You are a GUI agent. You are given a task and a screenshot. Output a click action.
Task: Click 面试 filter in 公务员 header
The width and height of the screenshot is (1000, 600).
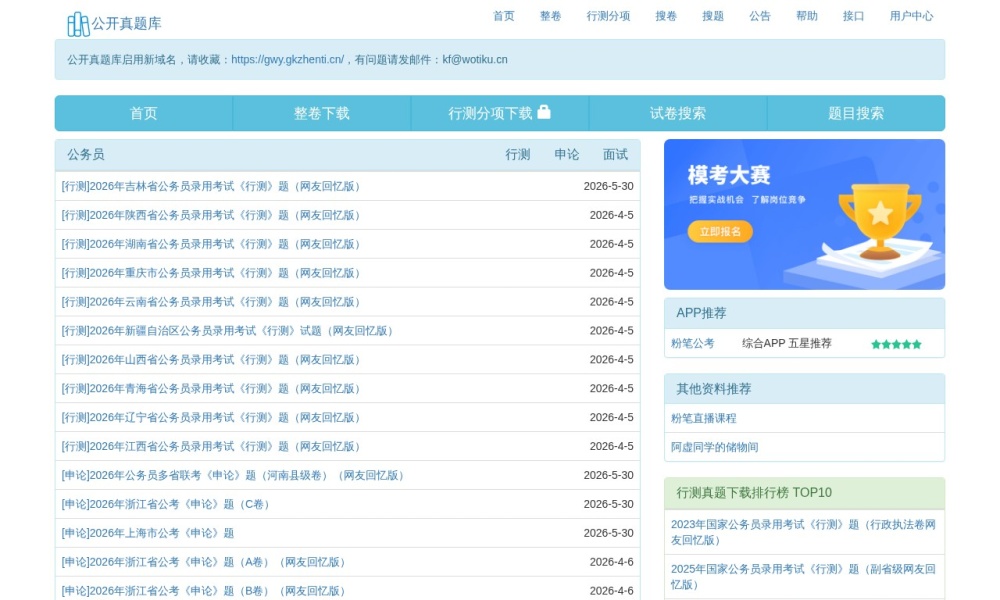point(615,154)
